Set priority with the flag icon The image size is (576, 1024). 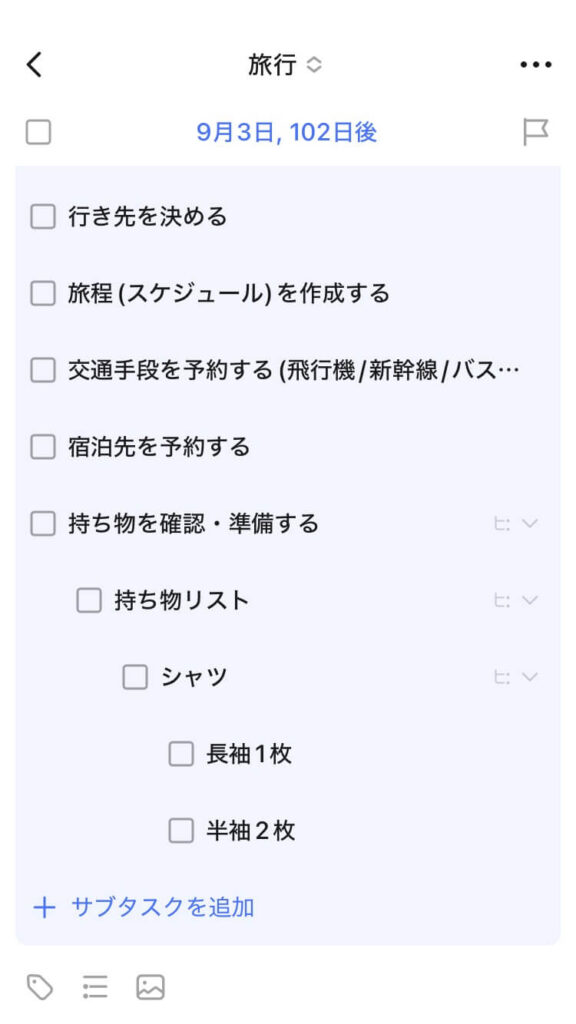(x=536, y=133)
